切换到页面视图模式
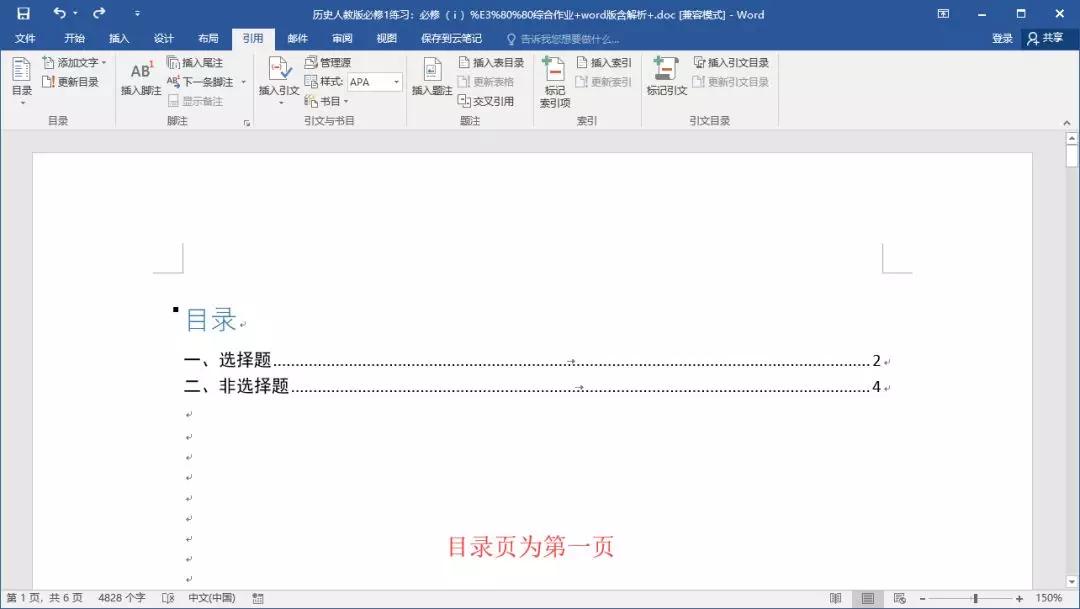 [x=867, y=596]
